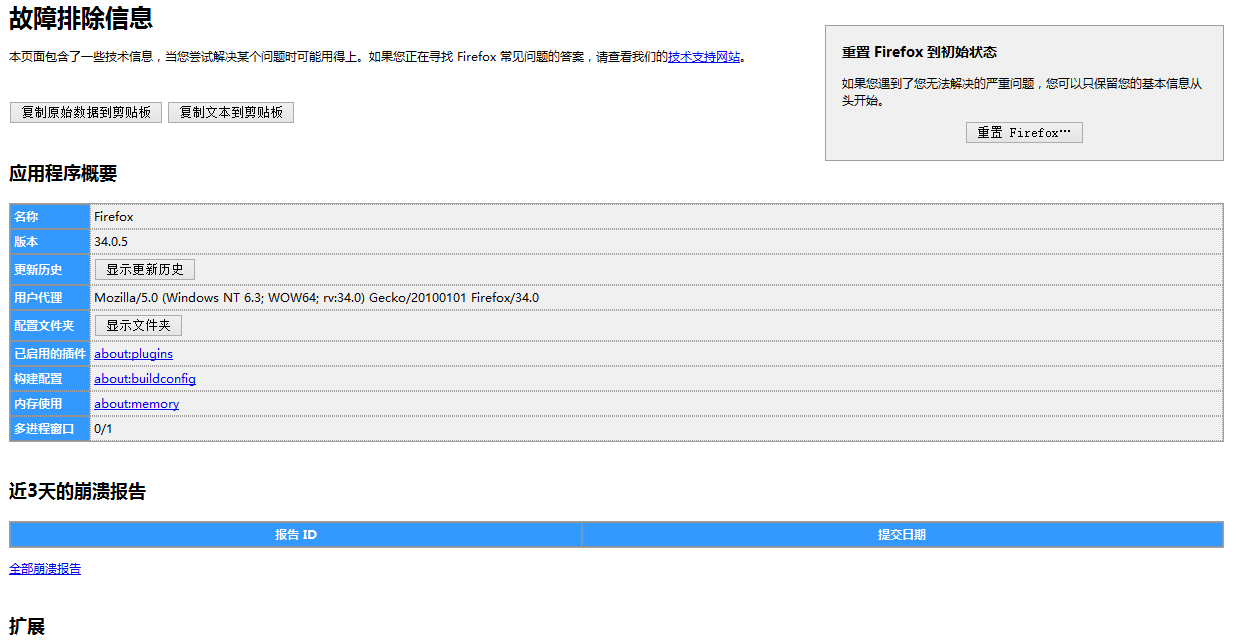Show update history with 显示更新历史 button
The height and width of the screenshot is (641, 1254).
click(x=145, y=270)
